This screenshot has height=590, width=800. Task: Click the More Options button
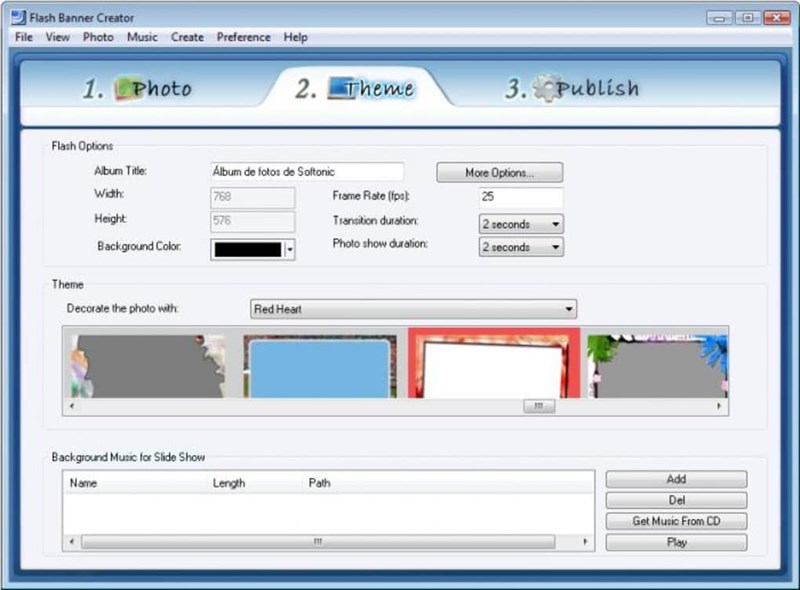(499, 173)
